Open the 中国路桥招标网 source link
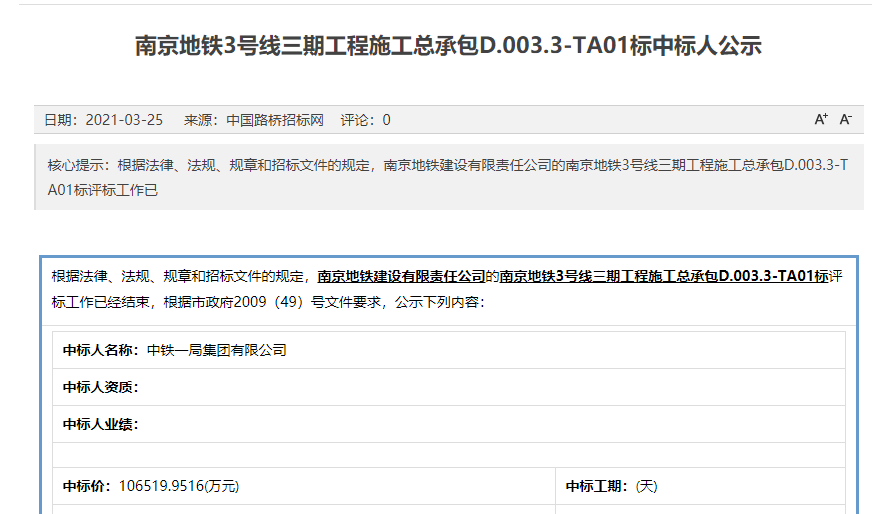This screenshot has width=872, height=514. click(275, 120)
